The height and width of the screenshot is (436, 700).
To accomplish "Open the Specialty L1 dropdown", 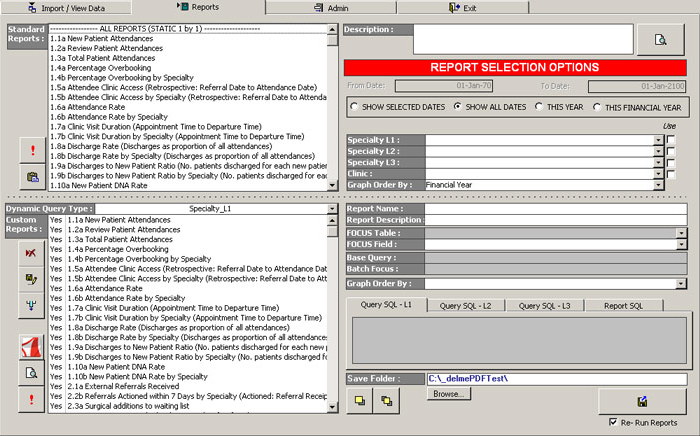I will pyautogui.click(x=658, y=140).
